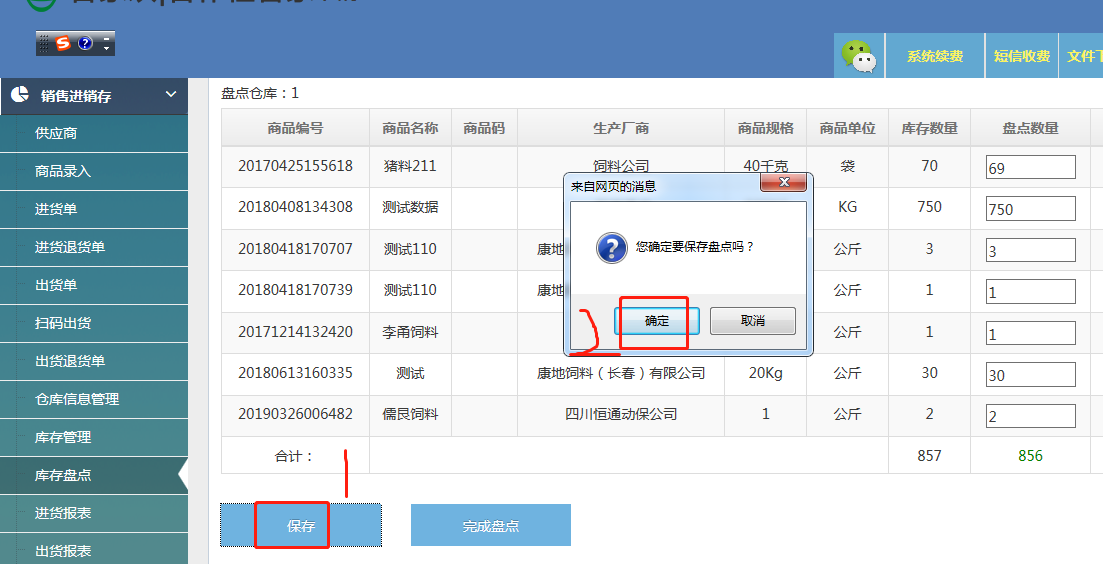Click the pie chart icon beside 销售进销存

[20, 95]
